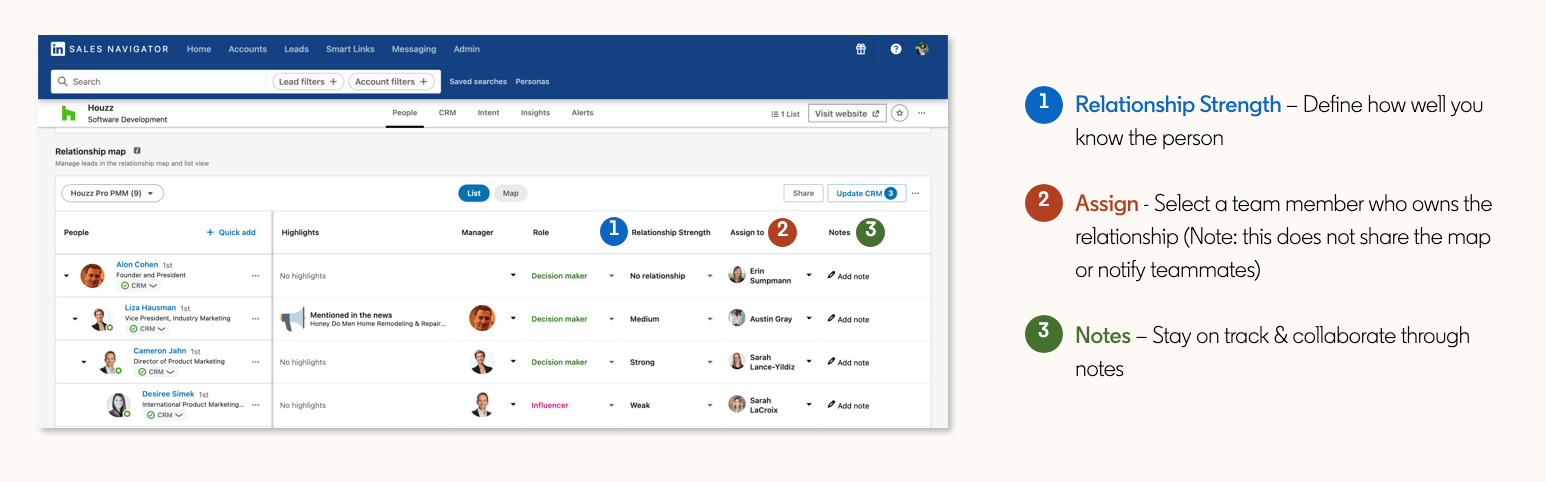Screen dimensions: 1546x482
Task: Open the more options menu for Liza Hausman
Action: (256, 319)
